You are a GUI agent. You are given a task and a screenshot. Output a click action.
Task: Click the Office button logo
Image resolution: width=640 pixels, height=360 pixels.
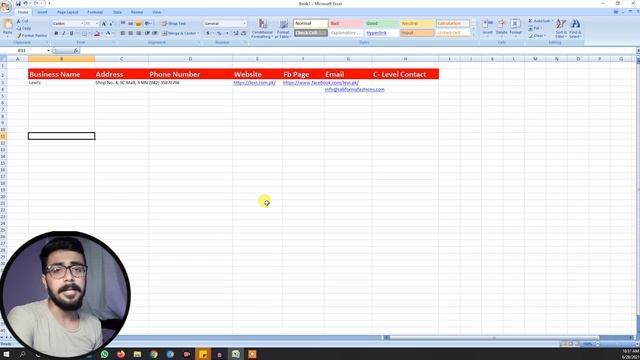coord(6,6)
